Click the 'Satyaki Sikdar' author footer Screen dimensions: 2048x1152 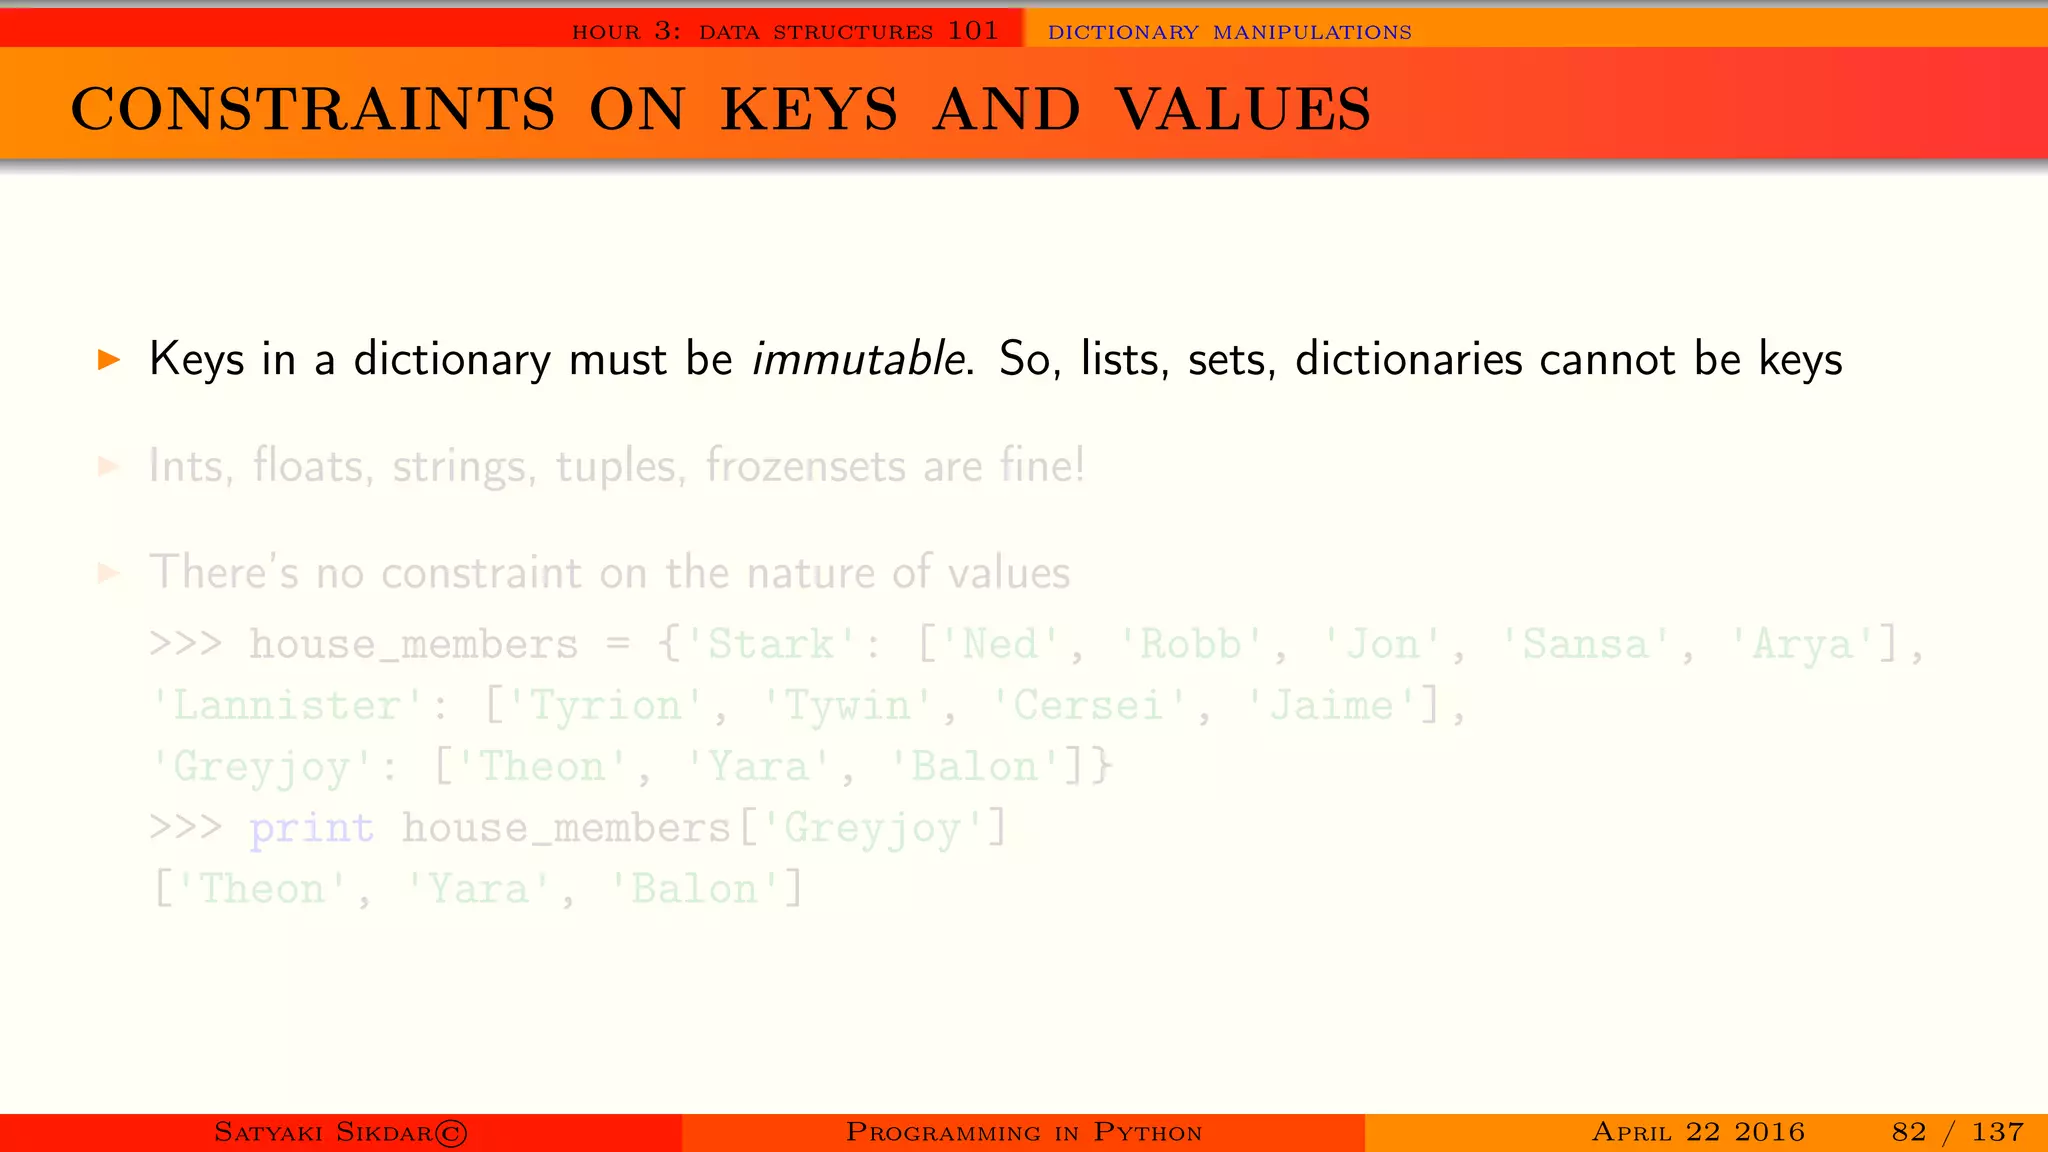click(x=341, y=1132)
